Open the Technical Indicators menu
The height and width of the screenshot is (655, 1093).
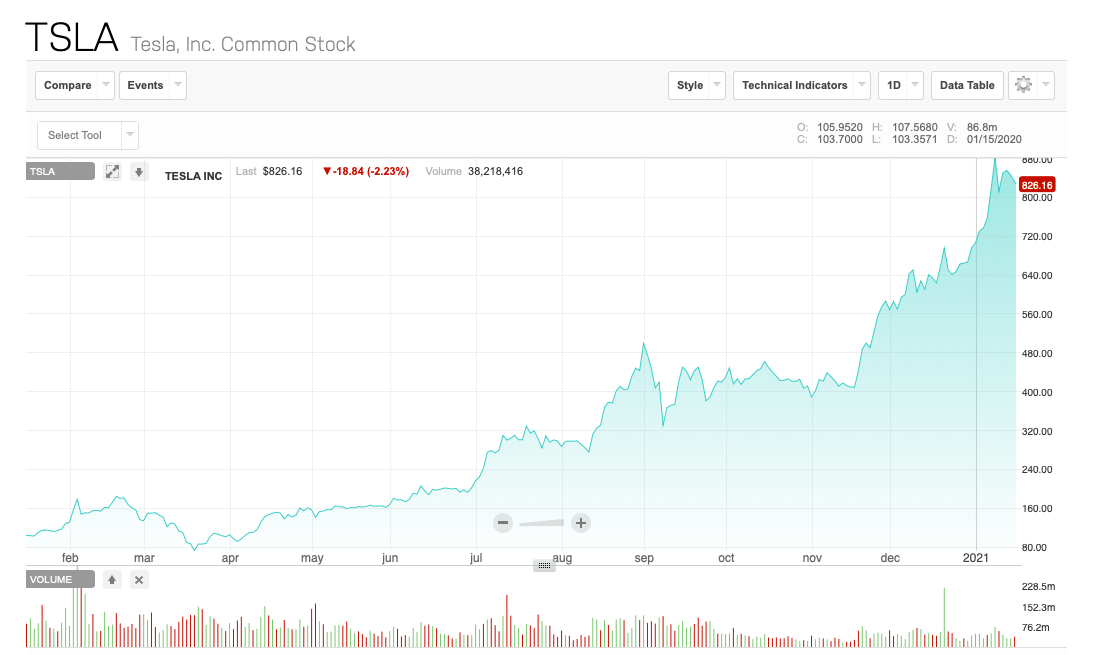pyautogui.click(x=802, y=85)
